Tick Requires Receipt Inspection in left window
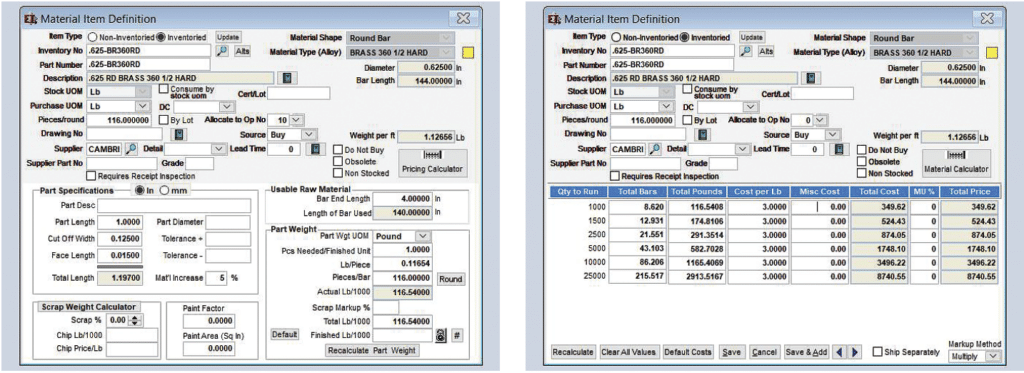 (91, 176)
